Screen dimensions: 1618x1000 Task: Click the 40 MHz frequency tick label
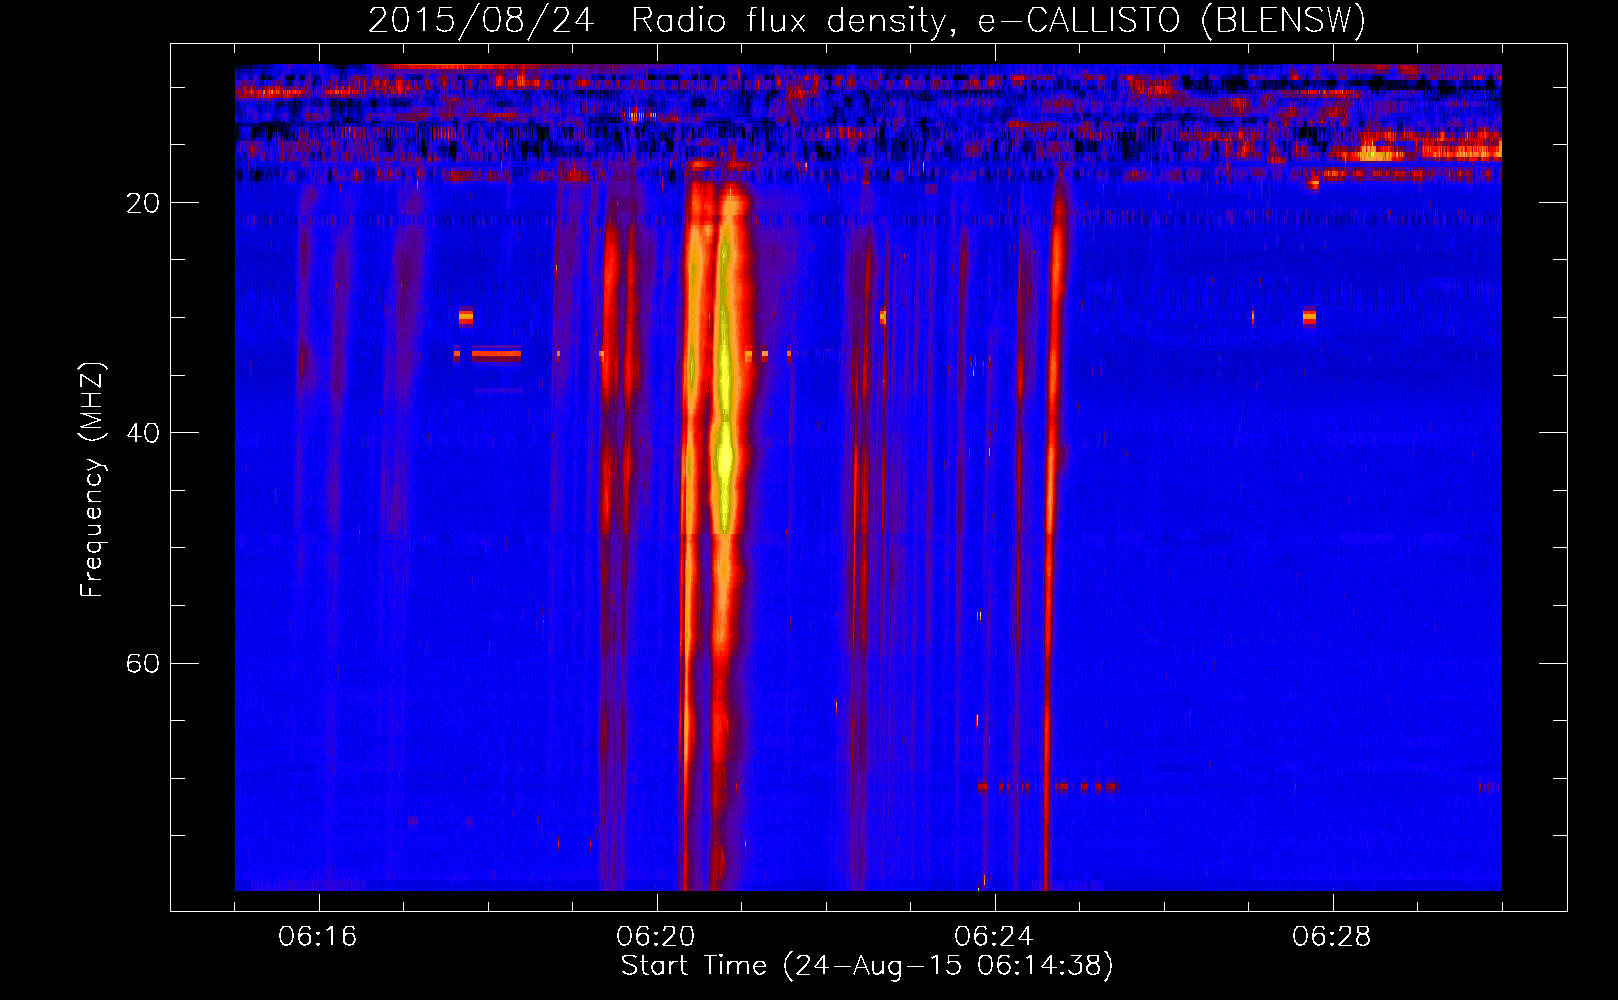tap(143, 433)
